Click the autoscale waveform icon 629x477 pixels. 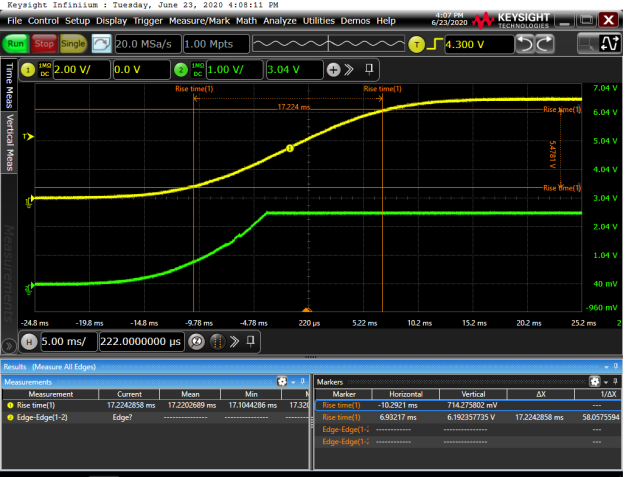(101, 44)
